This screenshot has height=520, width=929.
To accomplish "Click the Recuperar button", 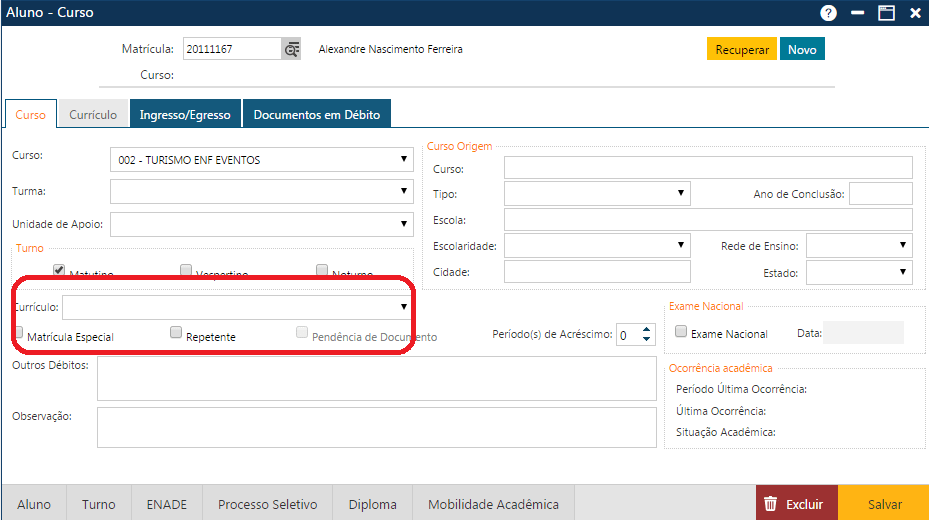I will point(741,49).
